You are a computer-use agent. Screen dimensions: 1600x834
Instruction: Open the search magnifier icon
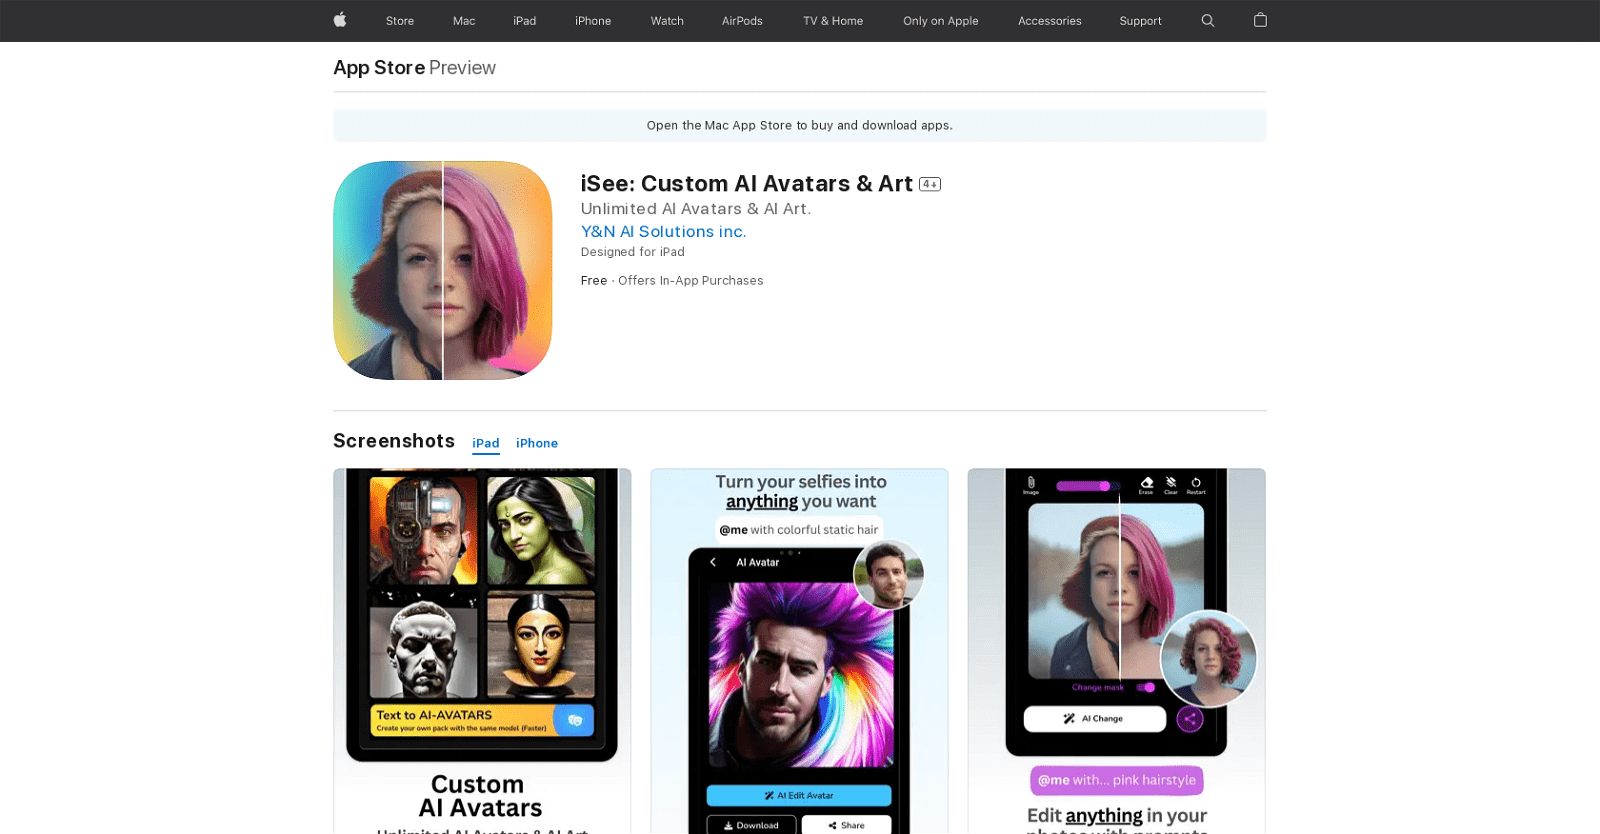click(1207, 20)
